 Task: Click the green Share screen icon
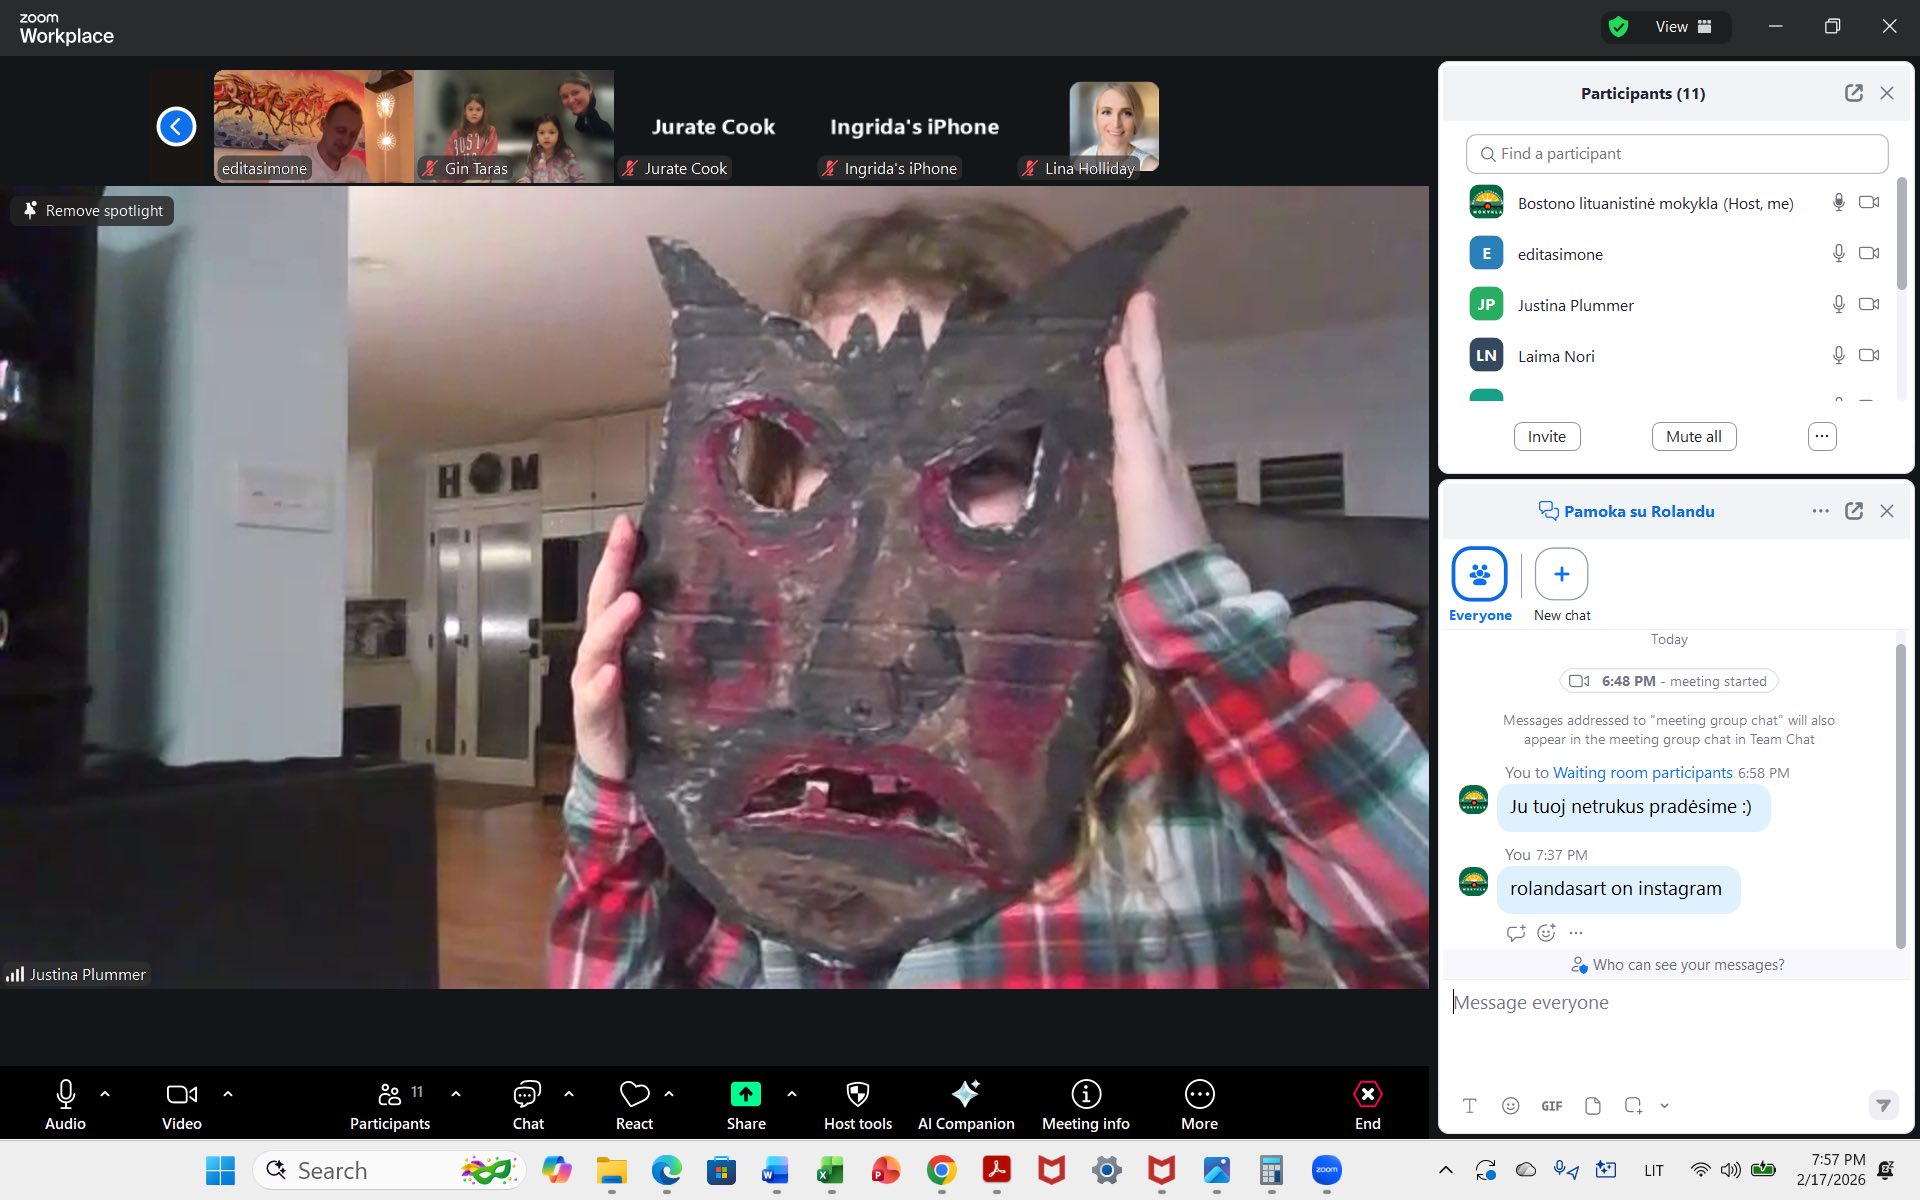[x=745, y=1095]
